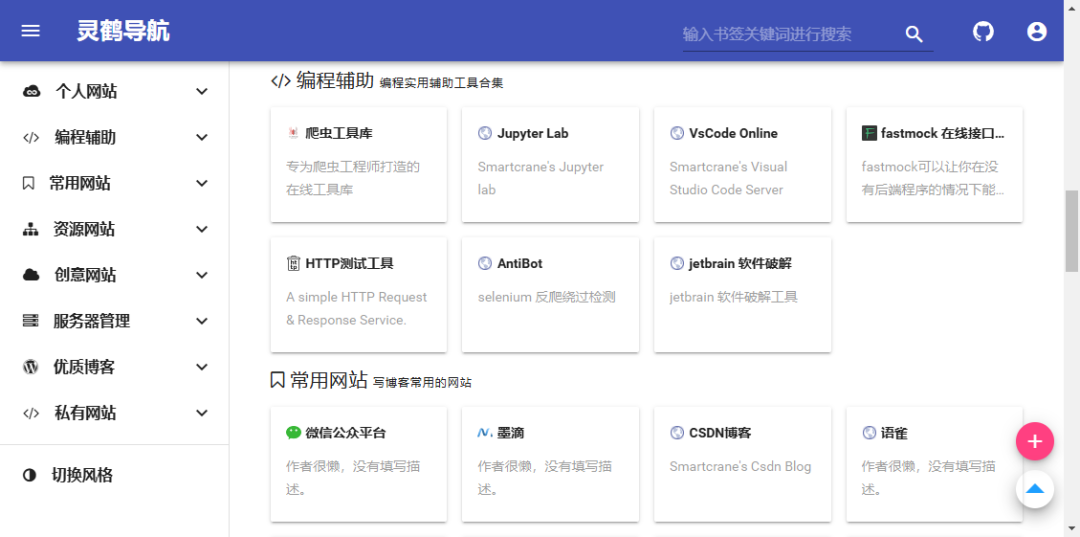The image size is (1080, 537).
Task: Click 'Smartcrane's Visual Studio Code Server' text
Action: pyautogui.click(x=729, y=178)
